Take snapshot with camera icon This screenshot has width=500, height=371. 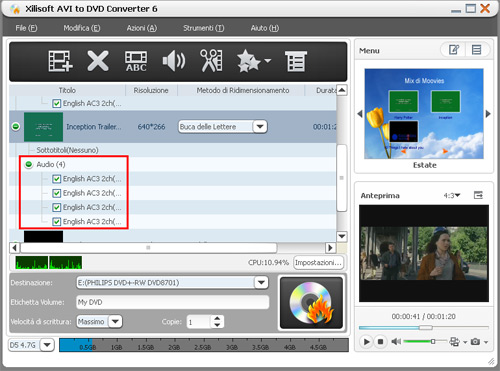pyautogui.click(x=475, y=342)
